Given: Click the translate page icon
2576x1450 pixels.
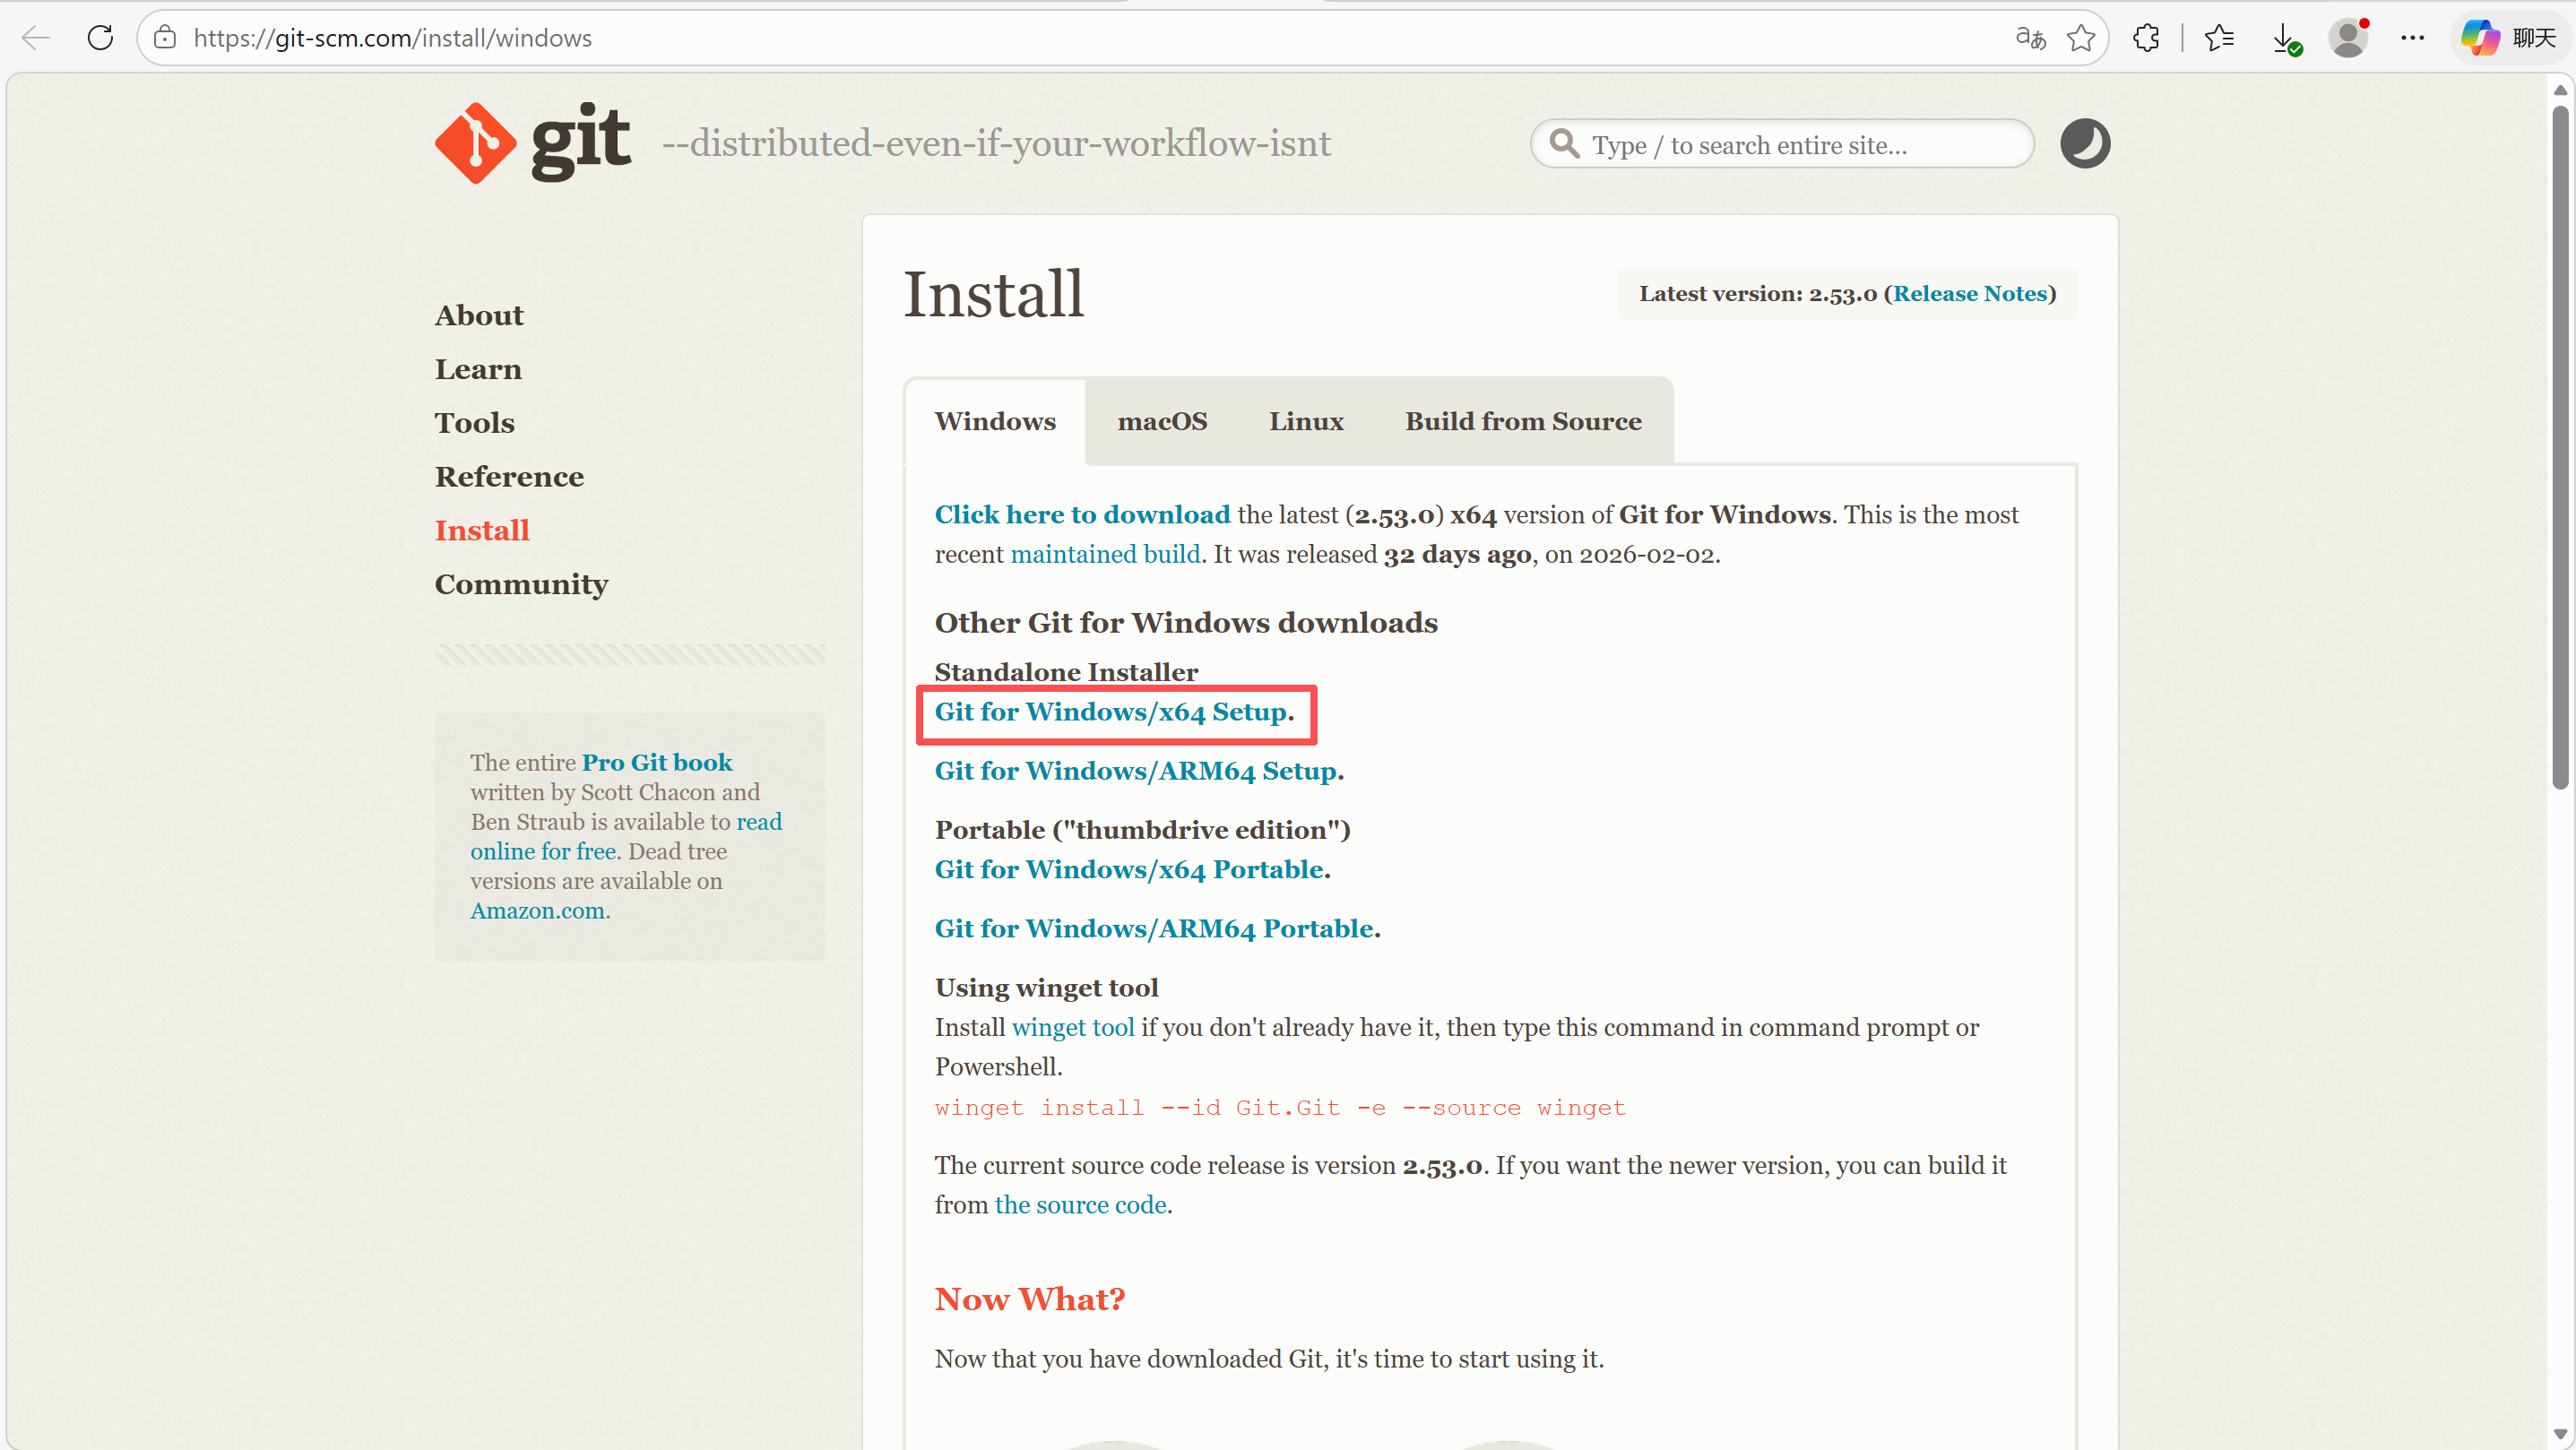Looking at the screenshot, I should pyautogui.click(x=2030, y=38).
